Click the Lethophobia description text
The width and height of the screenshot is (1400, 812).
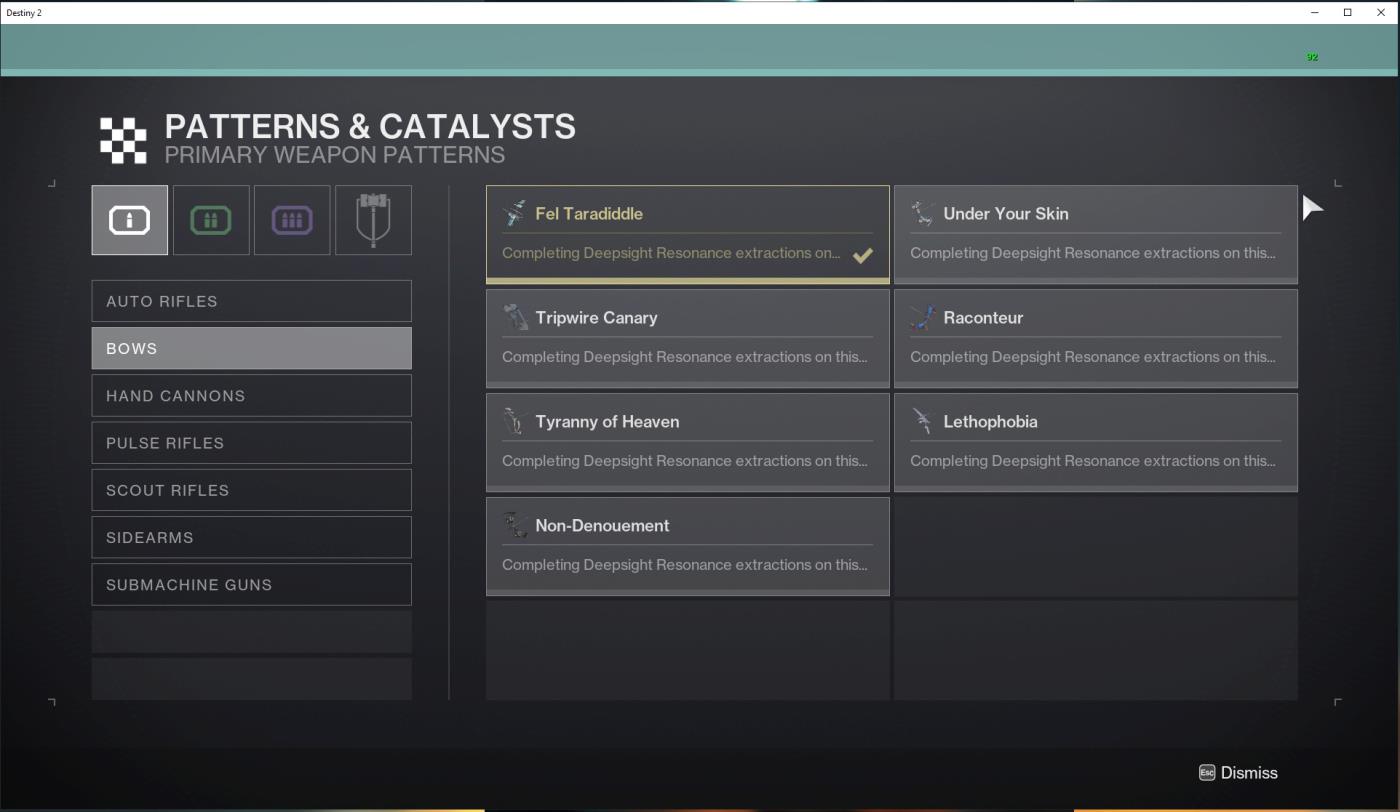click(1093, 461)
